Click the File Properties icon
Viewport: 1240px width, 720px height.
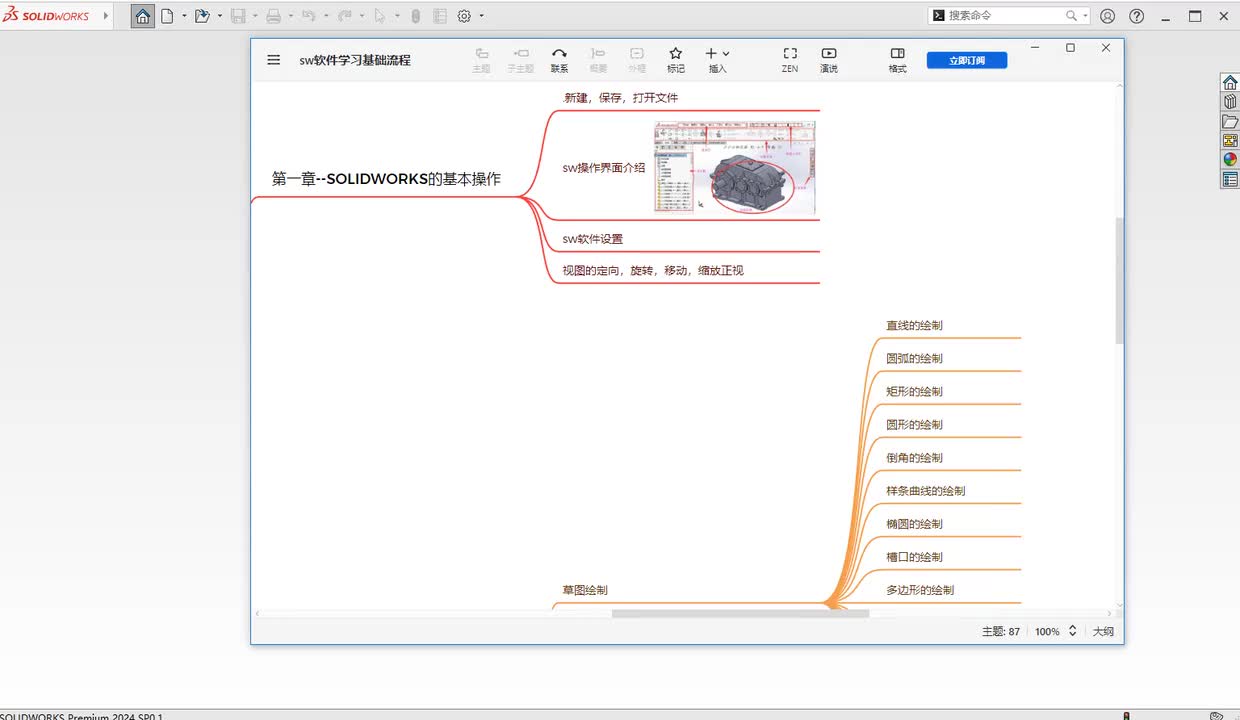pyautogui.click(x=440, y=16)
